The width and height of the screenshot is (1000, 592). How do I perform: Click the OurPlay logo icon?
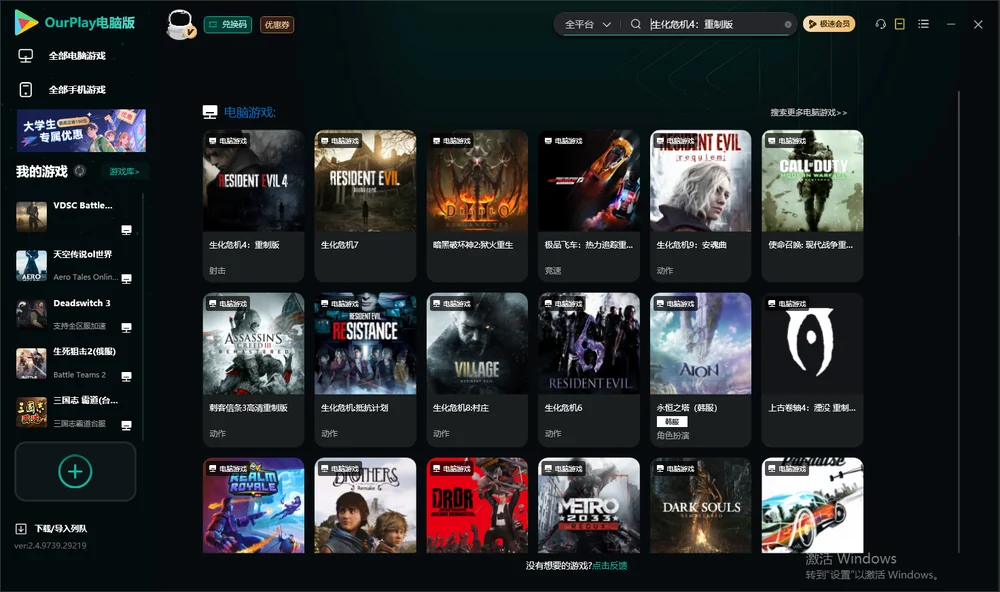click(26, 23)
